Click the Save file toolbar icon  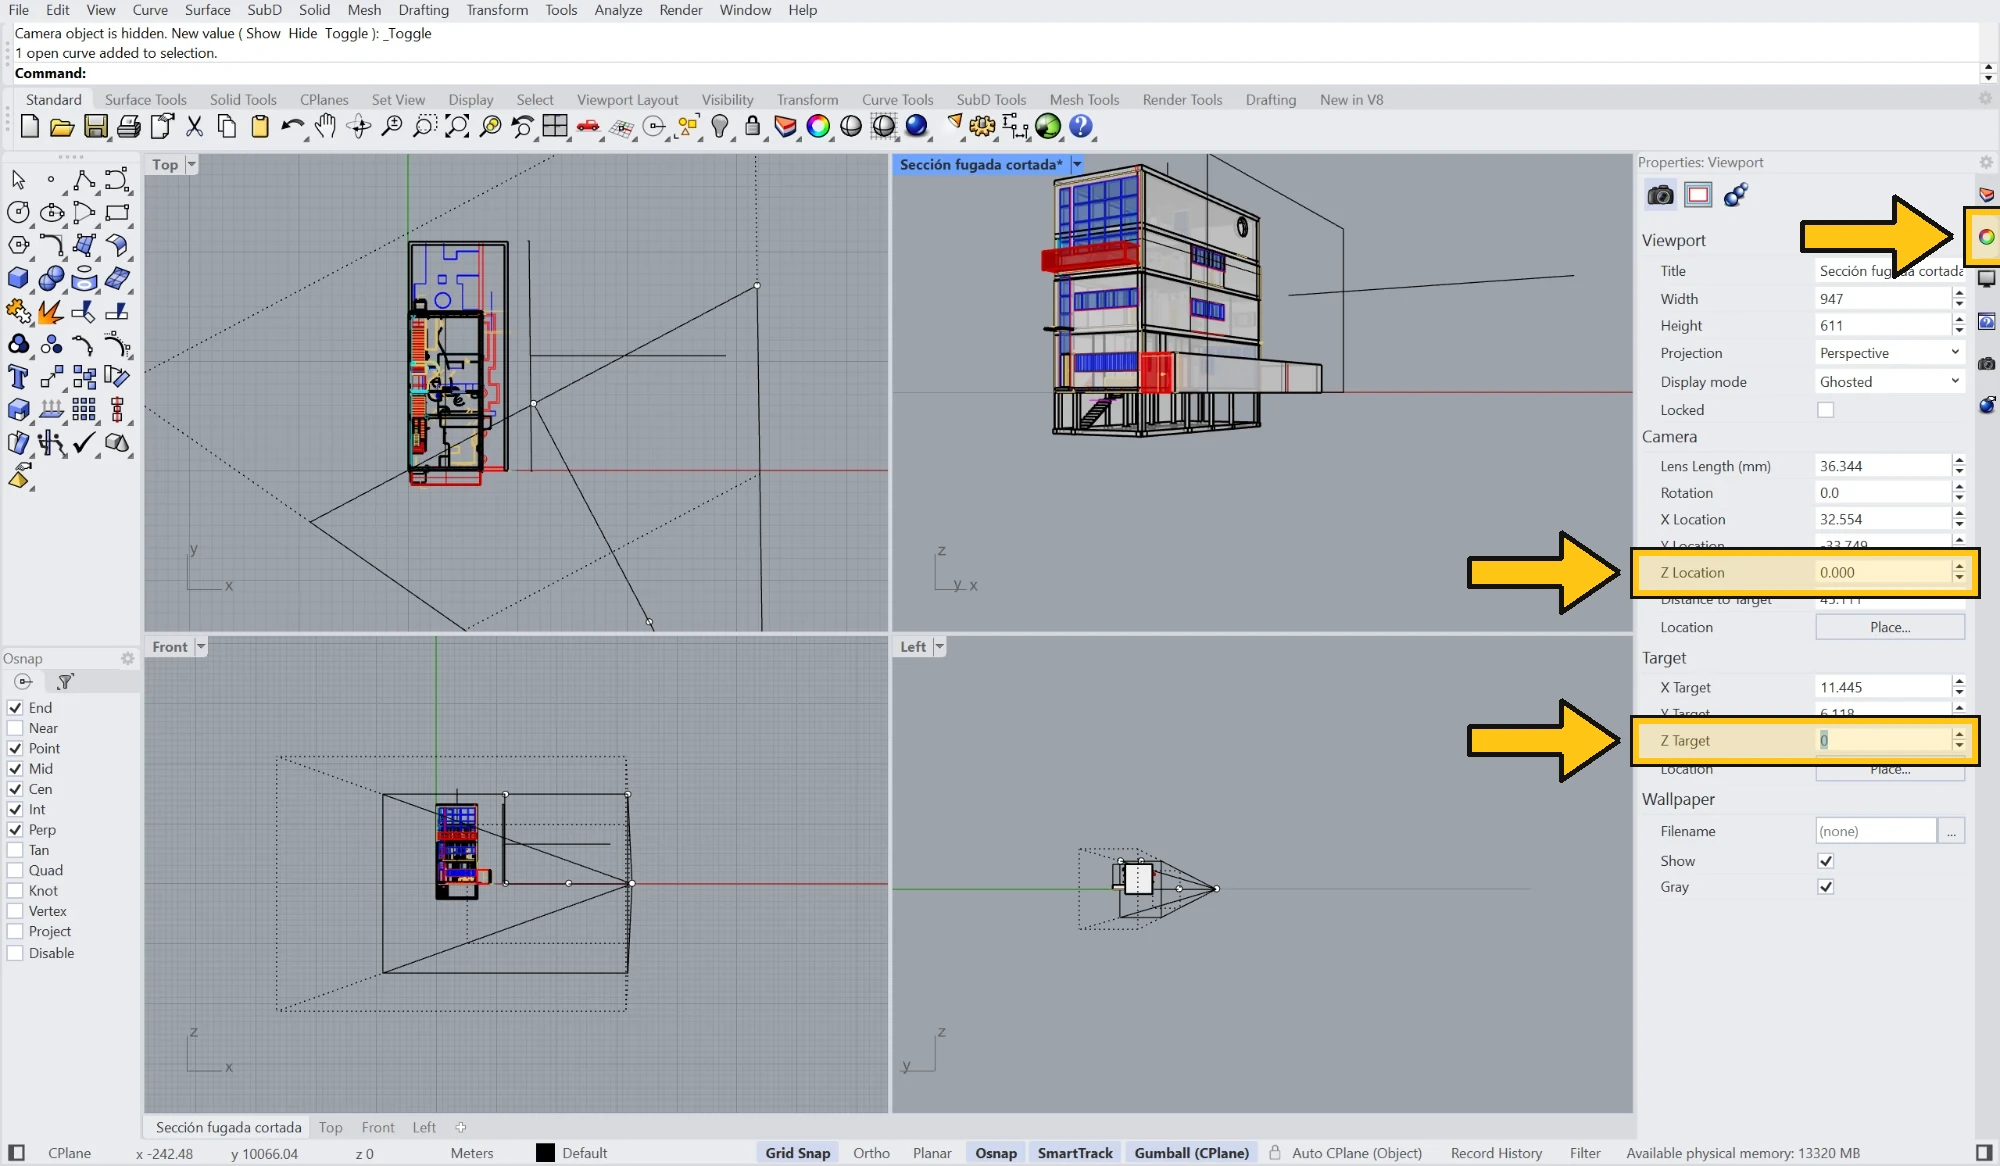pyautogui.click(x=96, y=127)
